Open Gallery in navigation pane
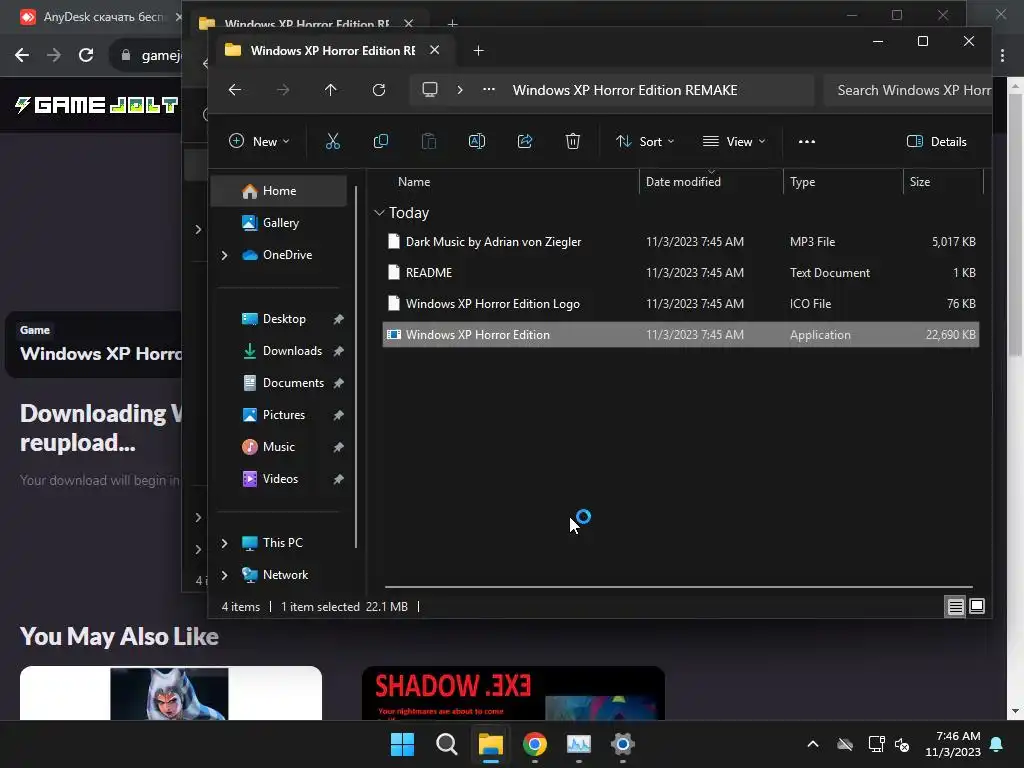Screen dimensions: 1024x768 tap(281, 223)
